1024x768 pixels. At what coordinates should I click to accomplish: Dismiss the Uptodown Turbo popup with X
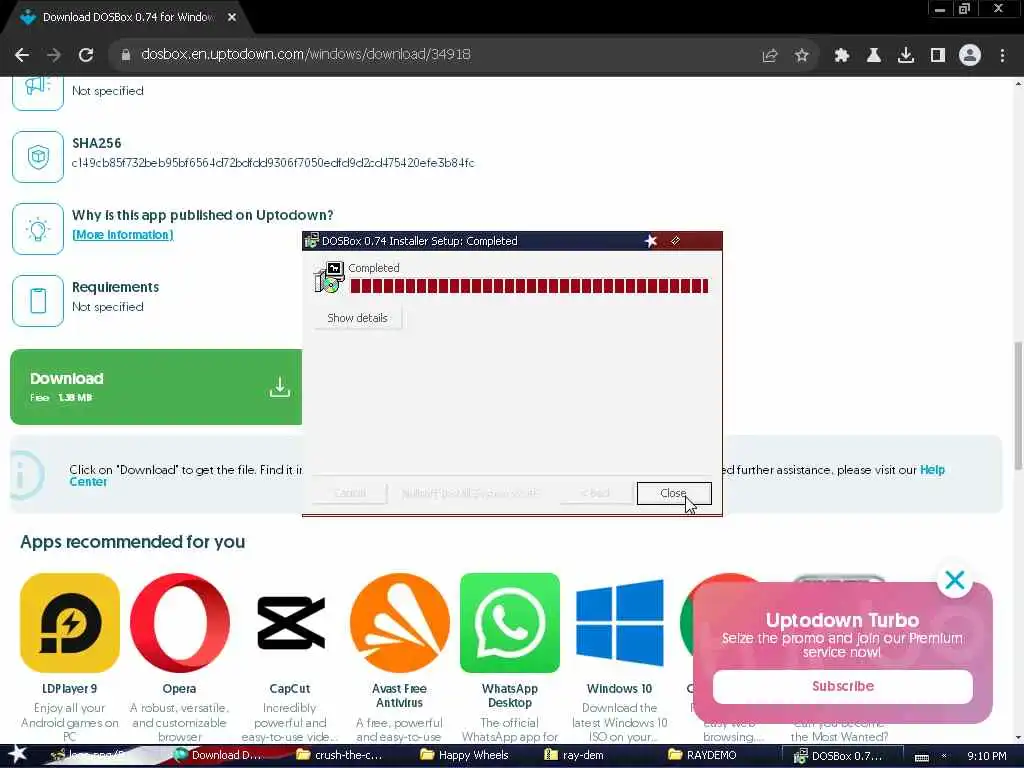coord(955,580)
